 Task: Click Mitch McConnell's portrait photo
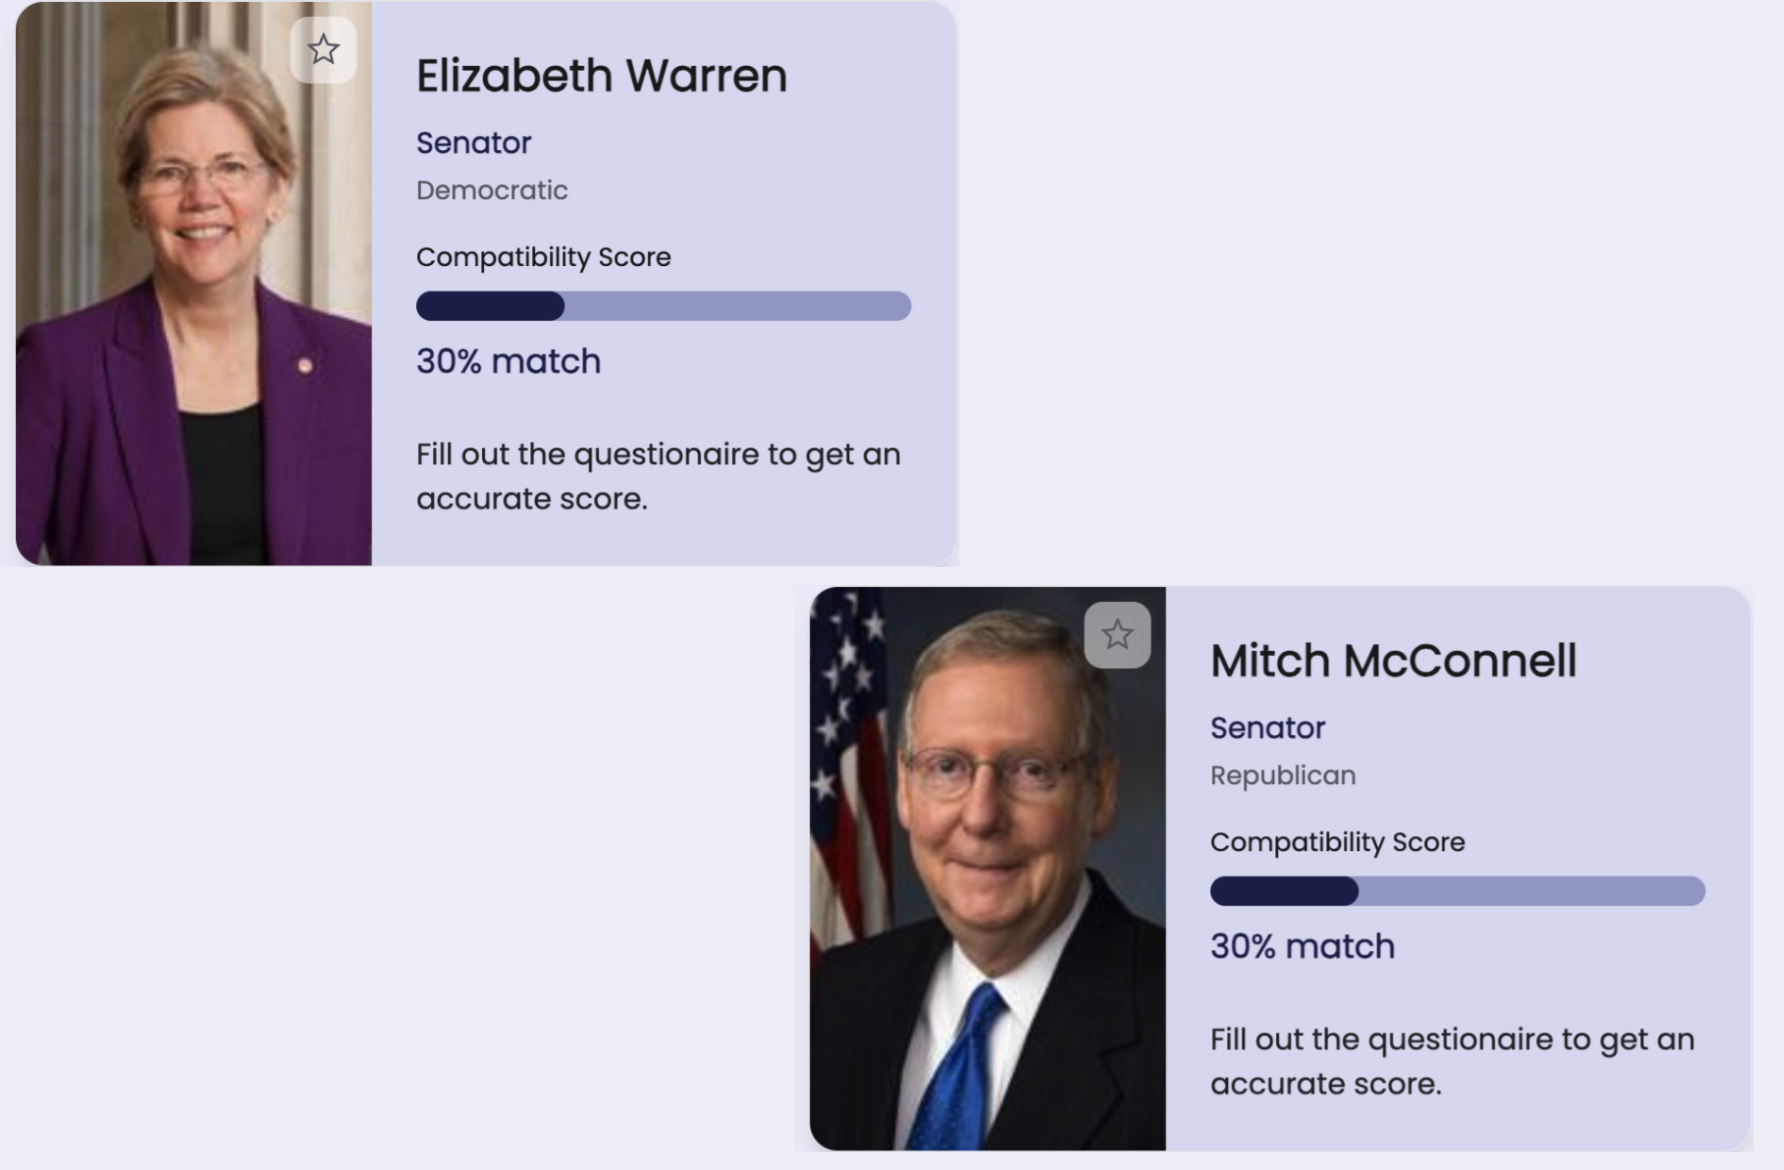[988, 880]
